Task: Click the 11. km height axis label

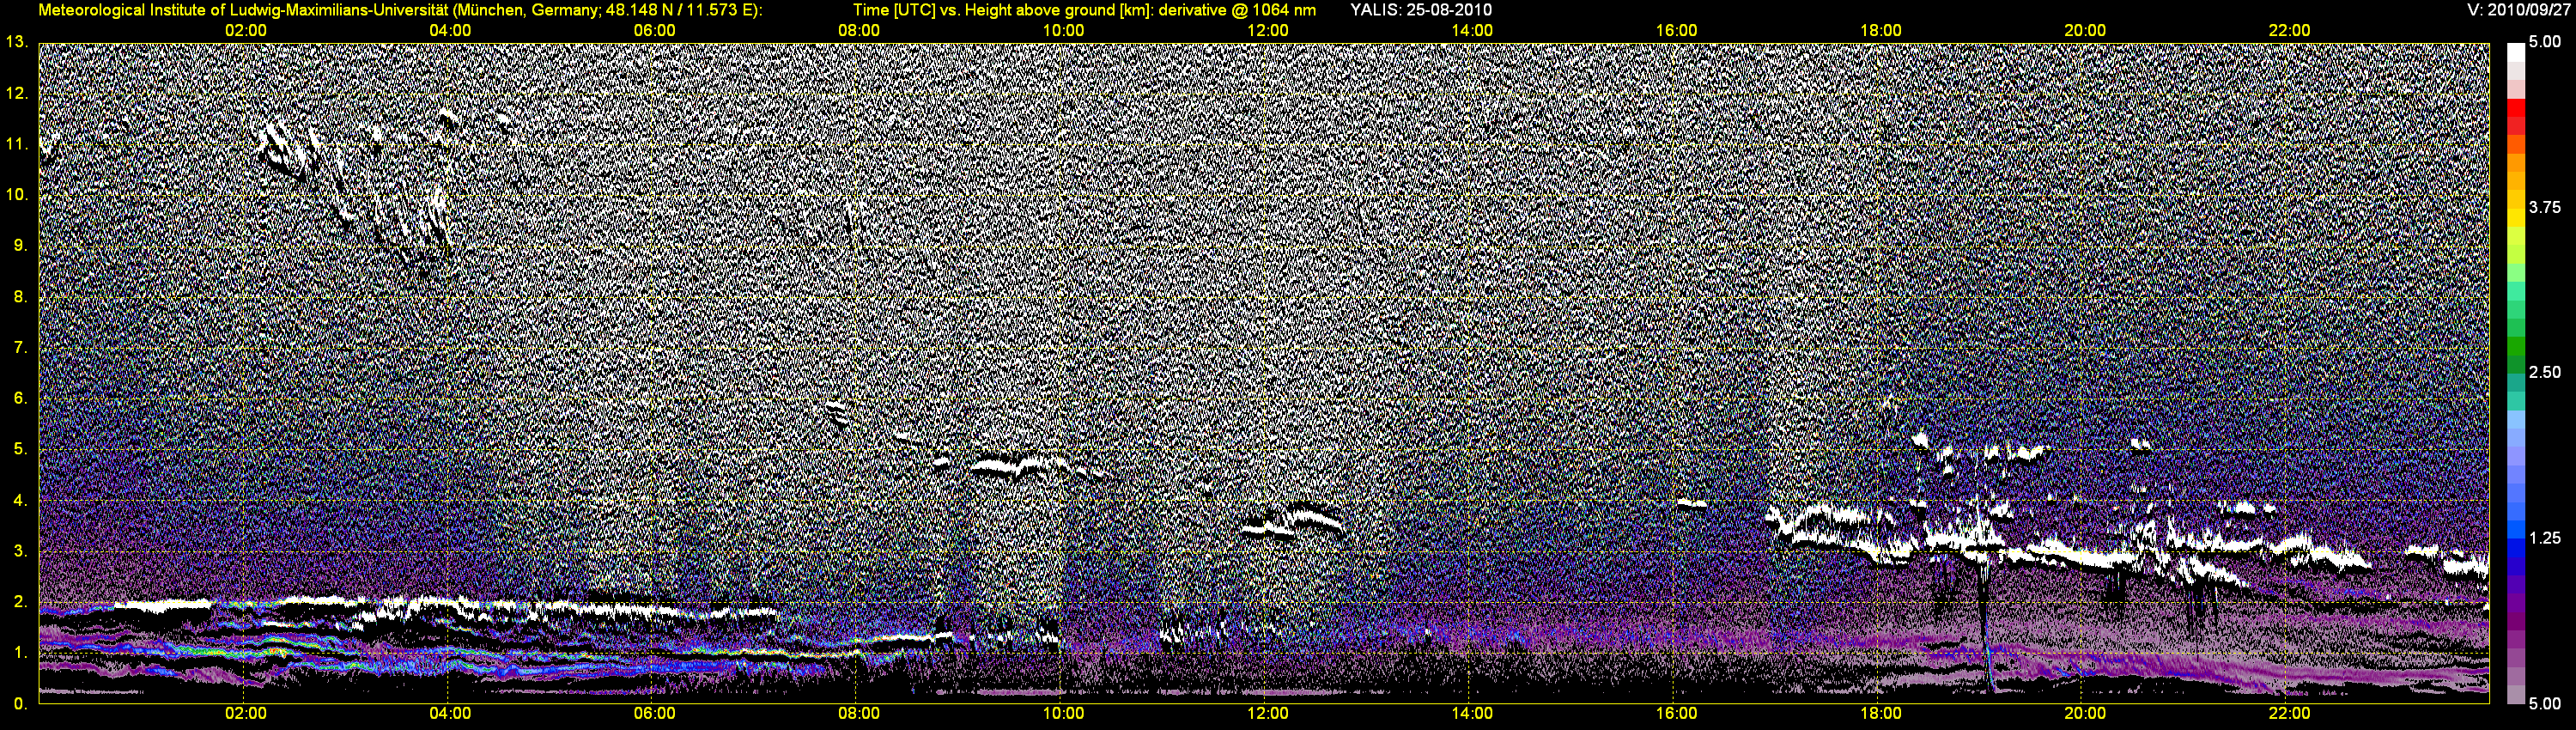Action: pyautogui.click(x=17, y=144)
